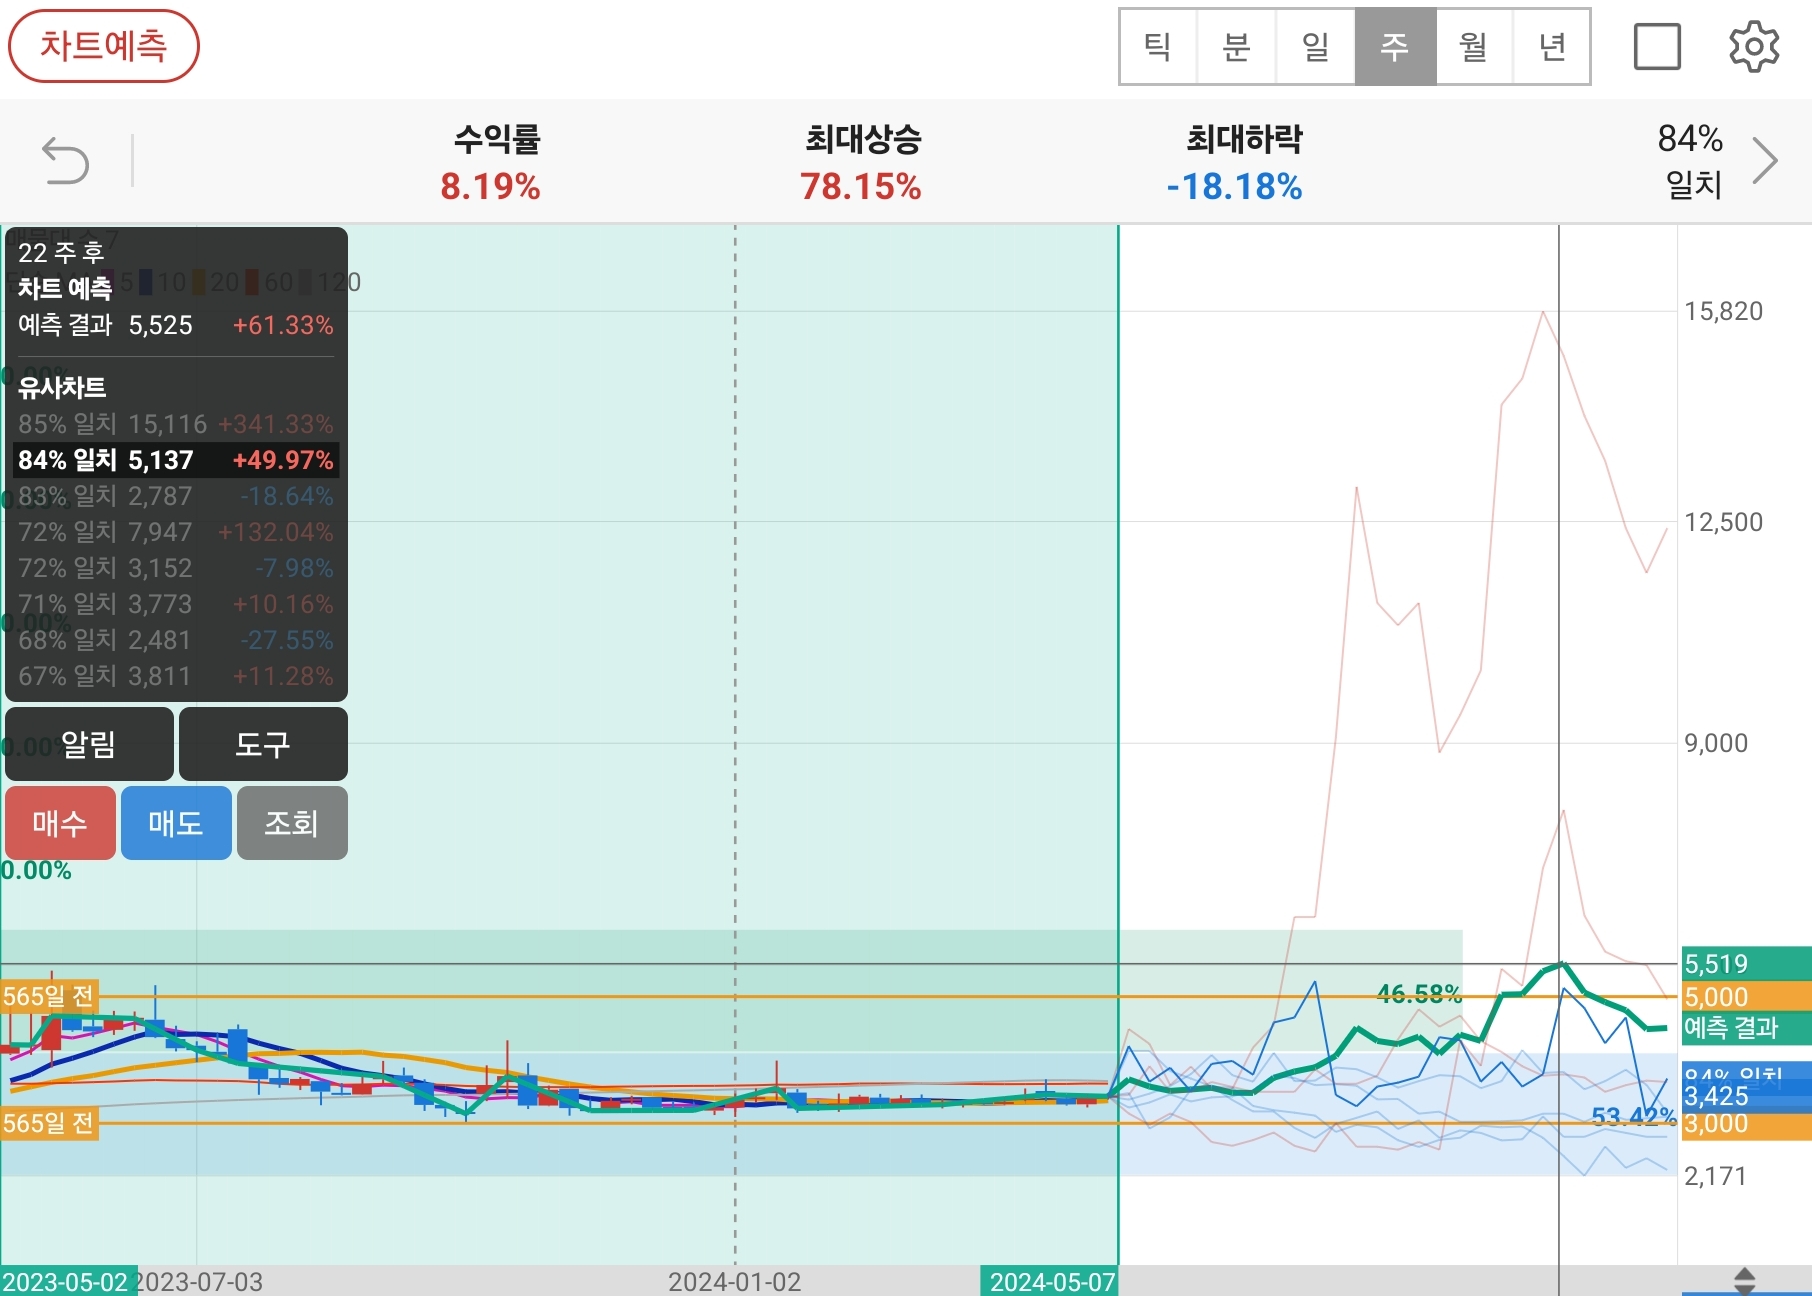Click the 예측 결과 5,525 line

tap(176, 325)
